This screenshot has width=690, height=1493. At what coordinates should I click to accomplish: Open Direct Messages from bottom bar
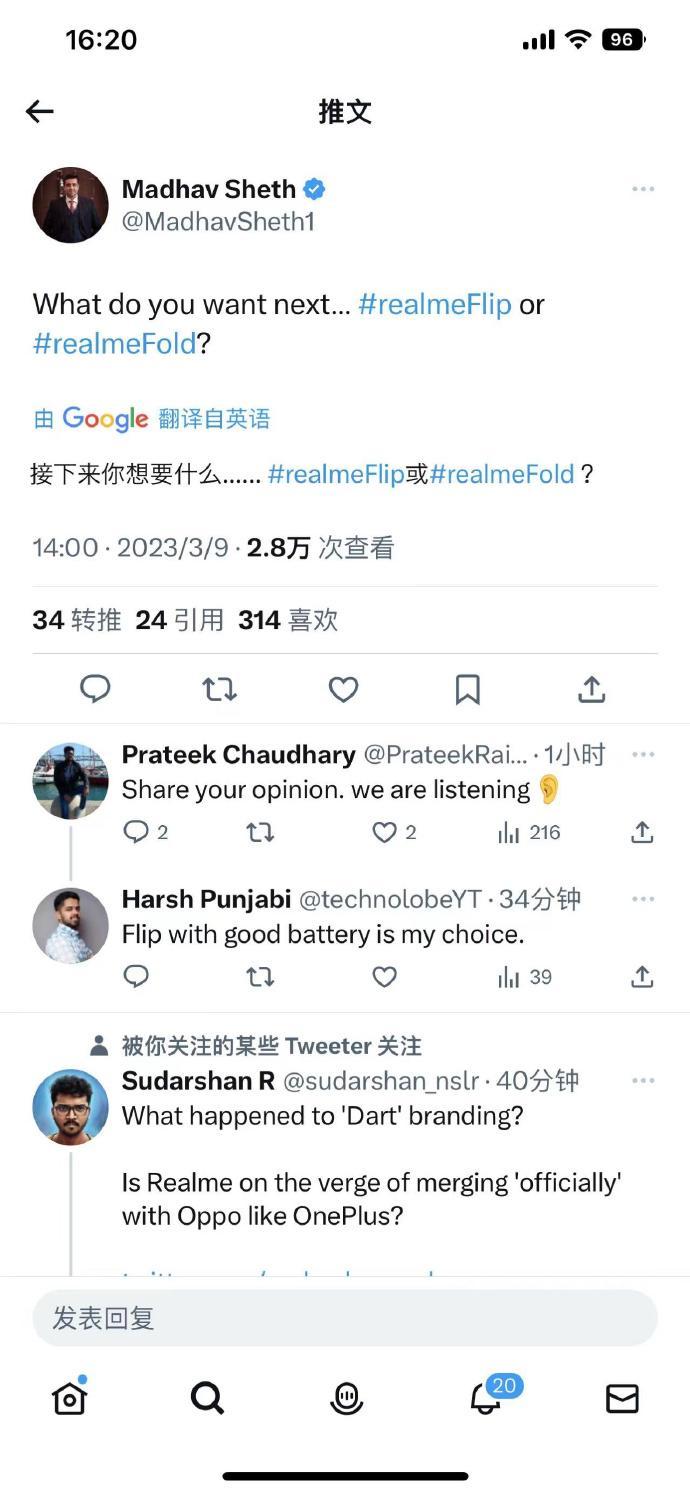[623, 1398]
